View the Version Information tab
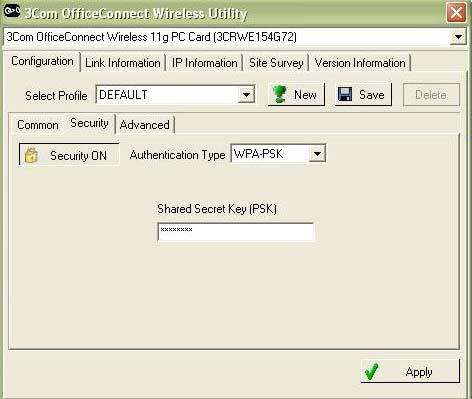This screenshot has height=399, width=472. (x=360, y=63)
